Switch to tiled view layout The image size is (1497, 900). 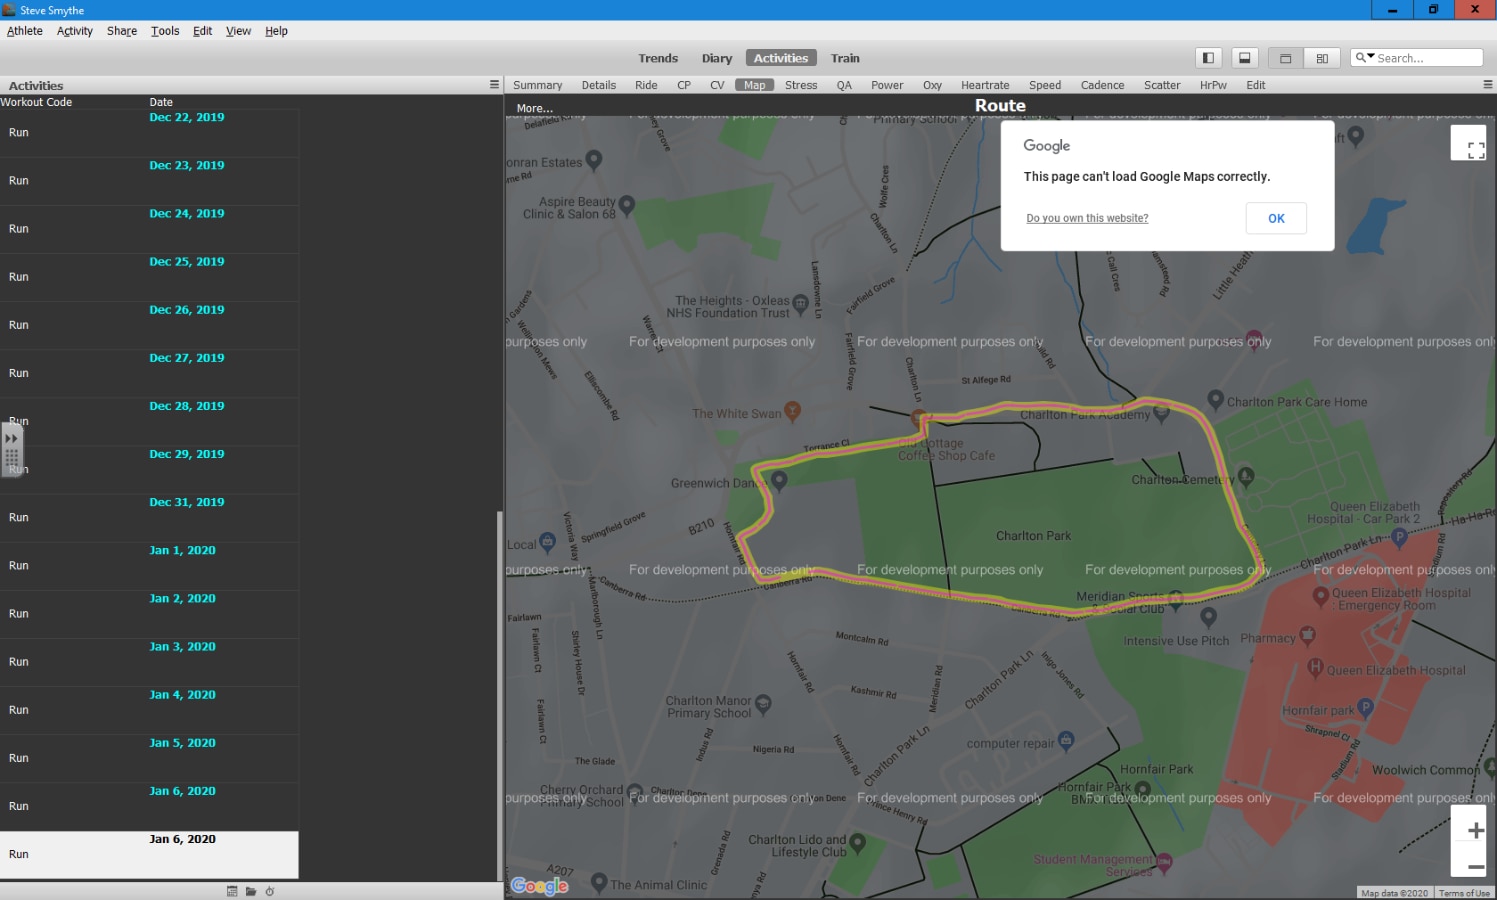pos(1322,58)
